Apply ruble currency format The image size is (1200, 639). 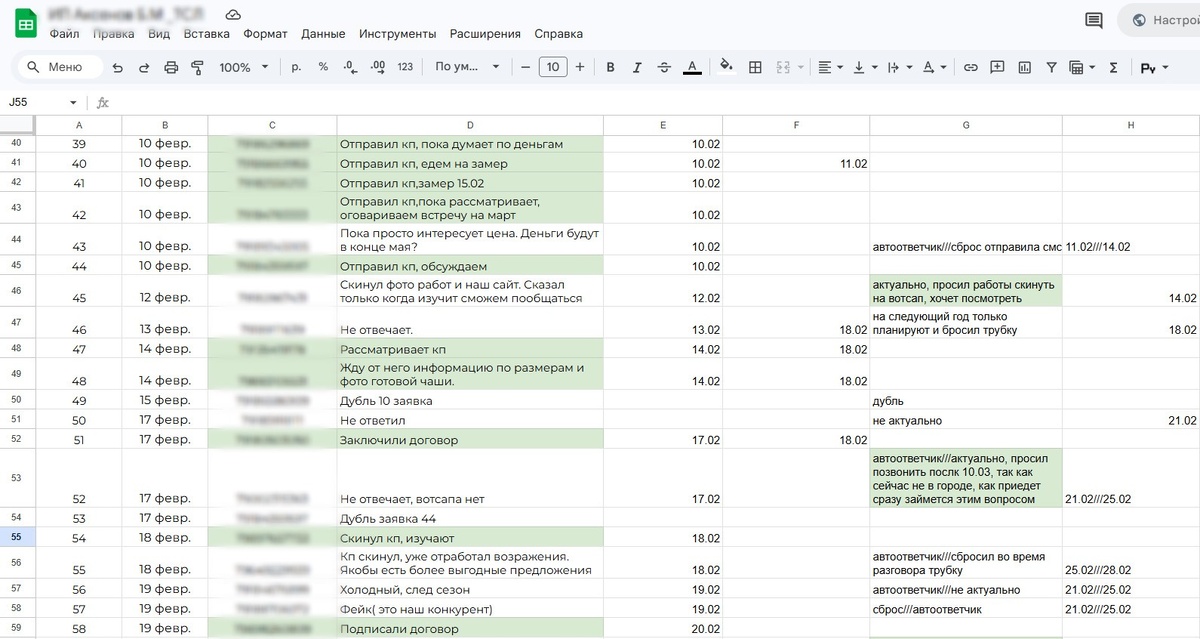point(296,67)
